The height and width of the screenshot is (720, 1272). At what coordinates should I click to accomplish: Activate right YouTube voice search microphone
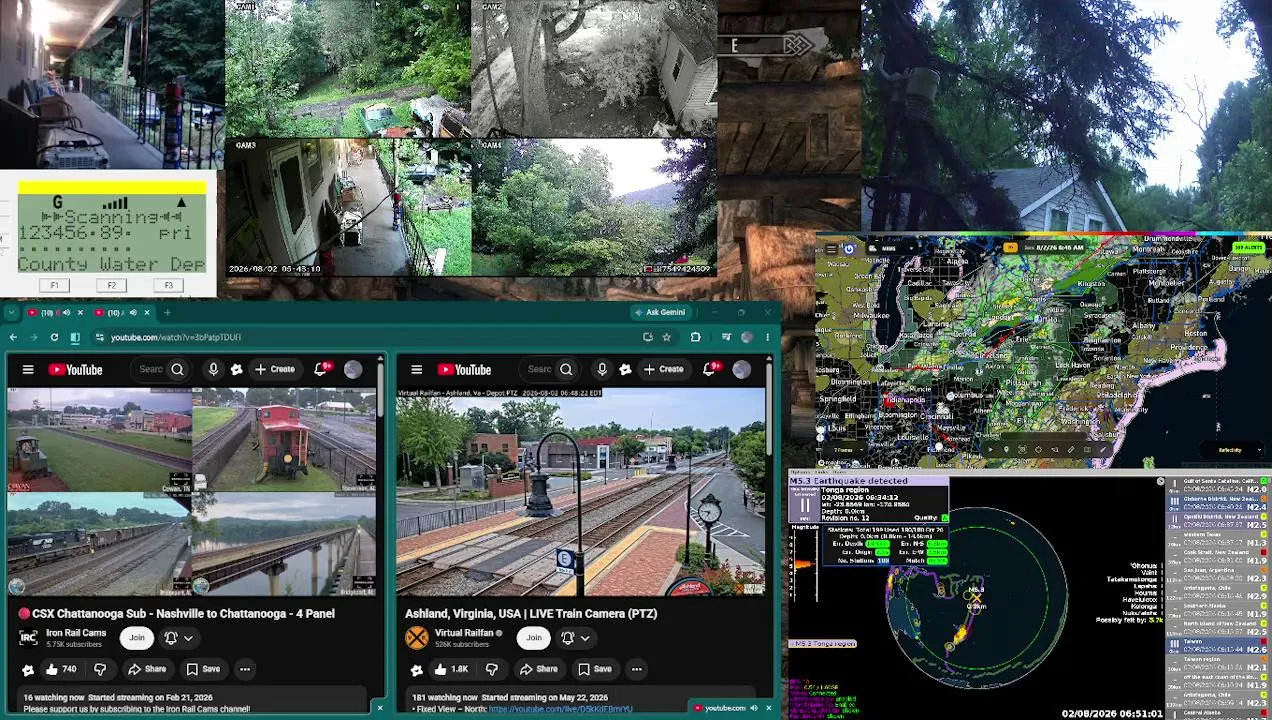(x=602, y=370)
